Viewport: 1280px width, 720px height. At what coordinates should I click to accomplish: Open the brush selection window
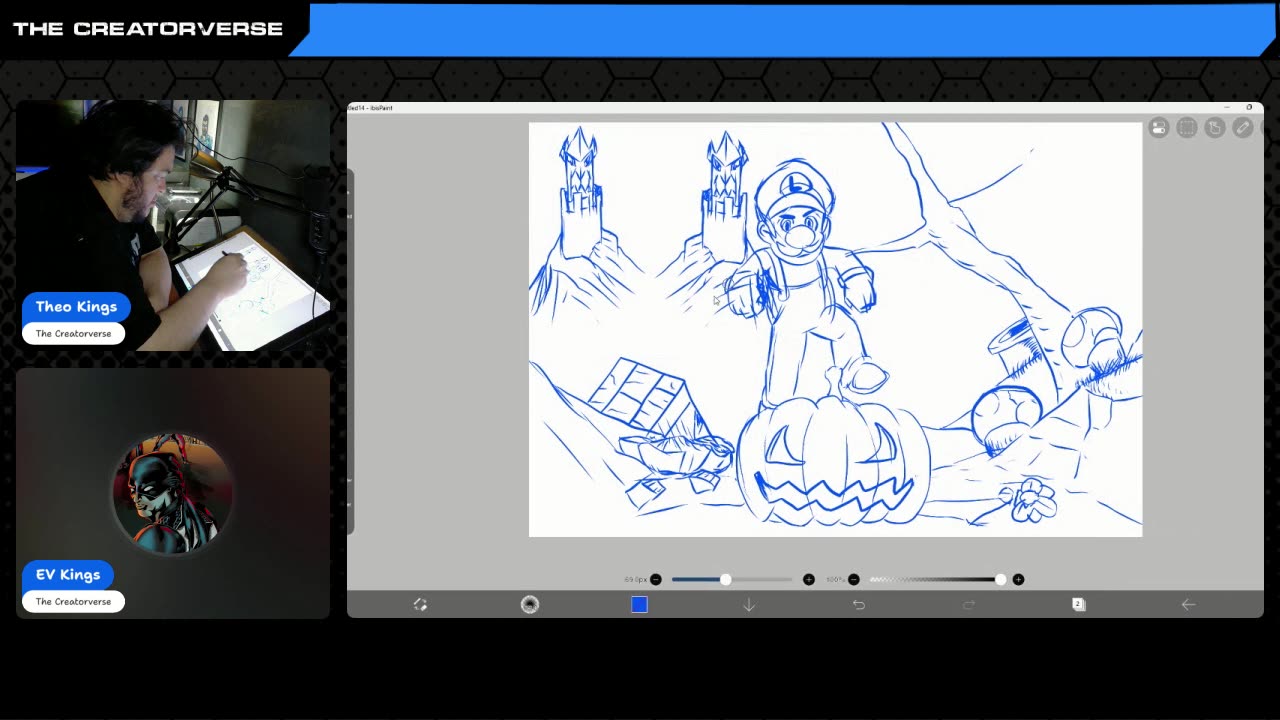tap(530, 605)
